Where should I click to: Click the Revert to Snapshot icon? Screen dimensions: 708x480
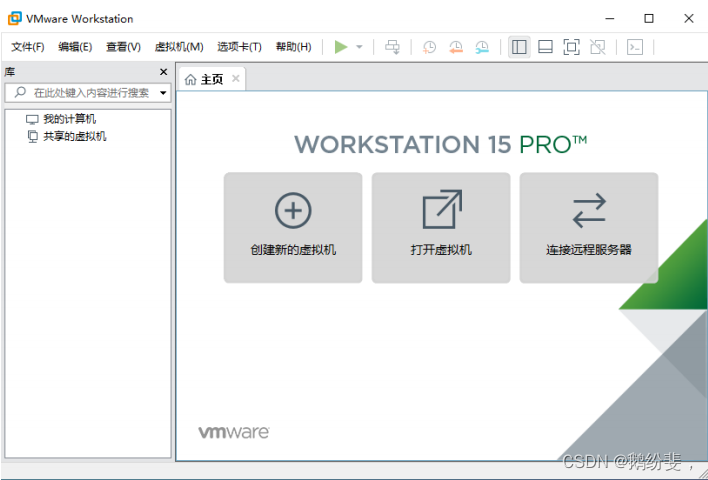[456, 47]
